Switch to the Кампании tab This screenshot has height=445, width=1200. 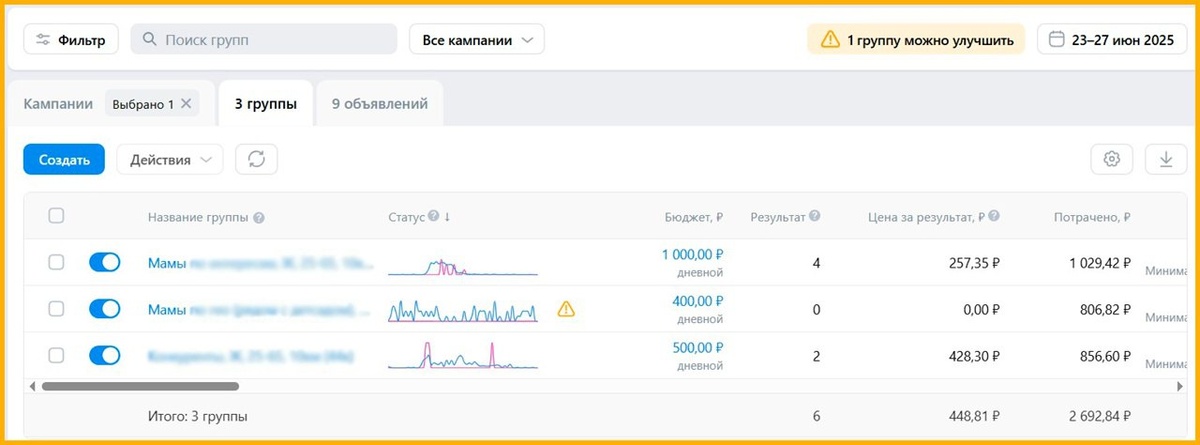58,104
